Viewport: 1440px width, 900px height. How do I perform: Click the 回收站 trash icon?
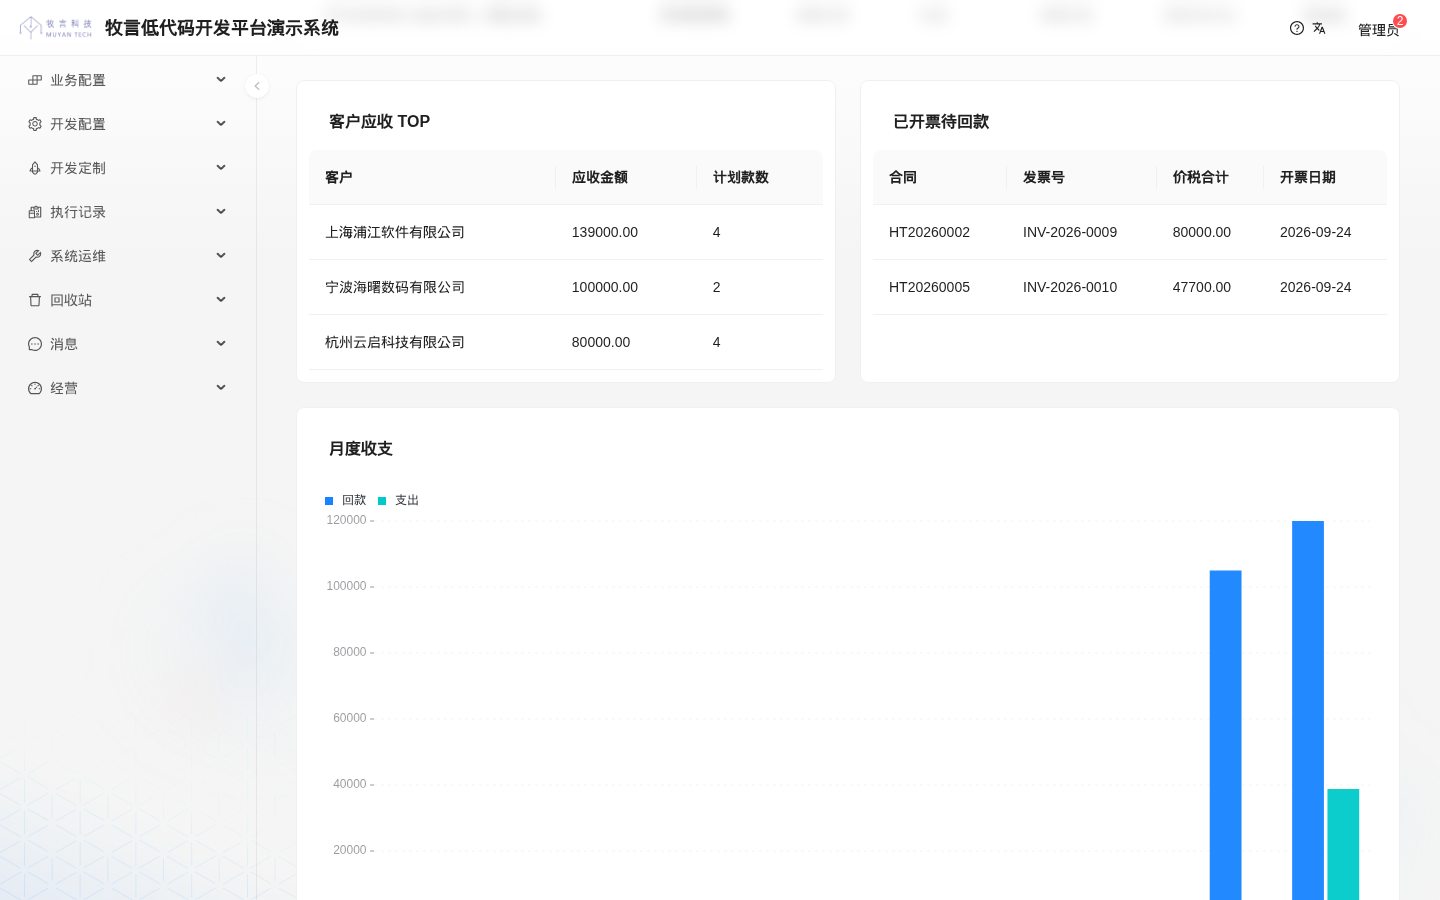35,300
